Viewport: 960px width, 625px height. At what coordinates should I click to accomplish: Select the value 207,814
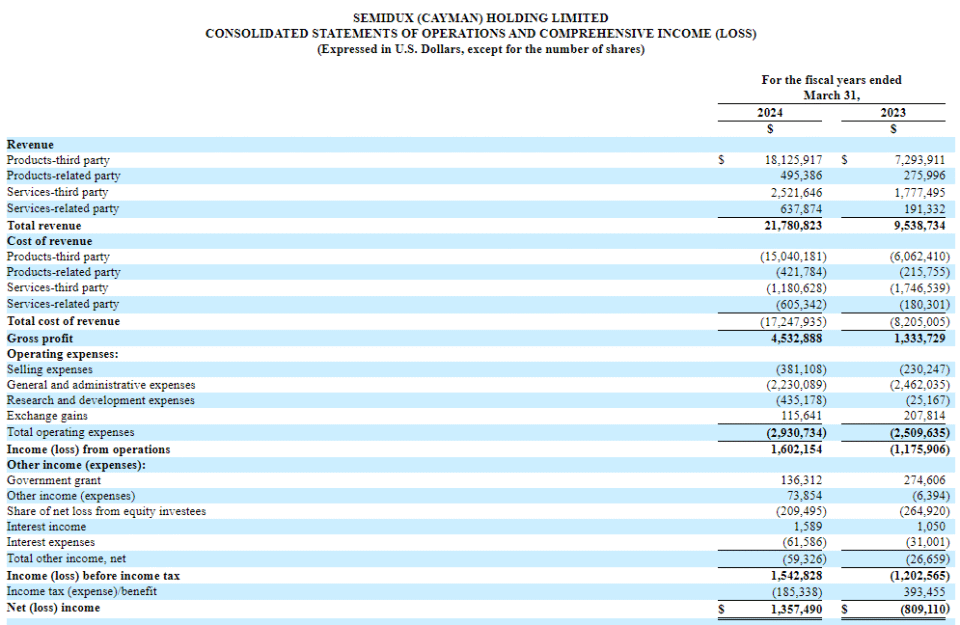[x=924, y=416]
